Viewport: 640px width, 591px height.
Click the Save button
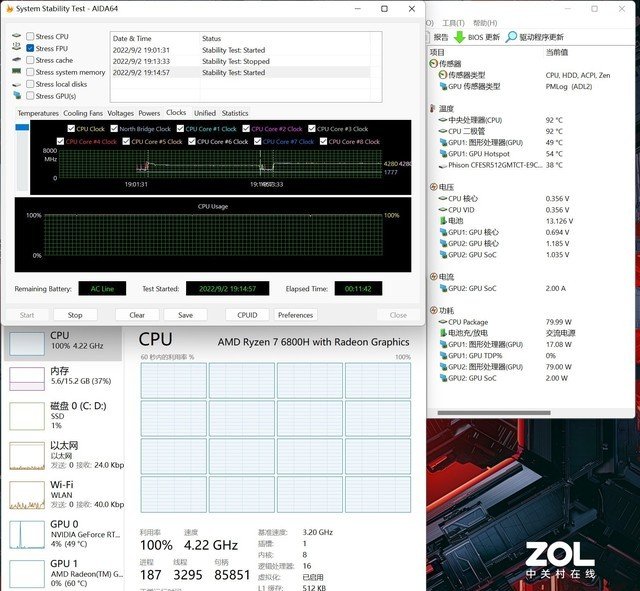pyautogui.click(x=185, y=315)
